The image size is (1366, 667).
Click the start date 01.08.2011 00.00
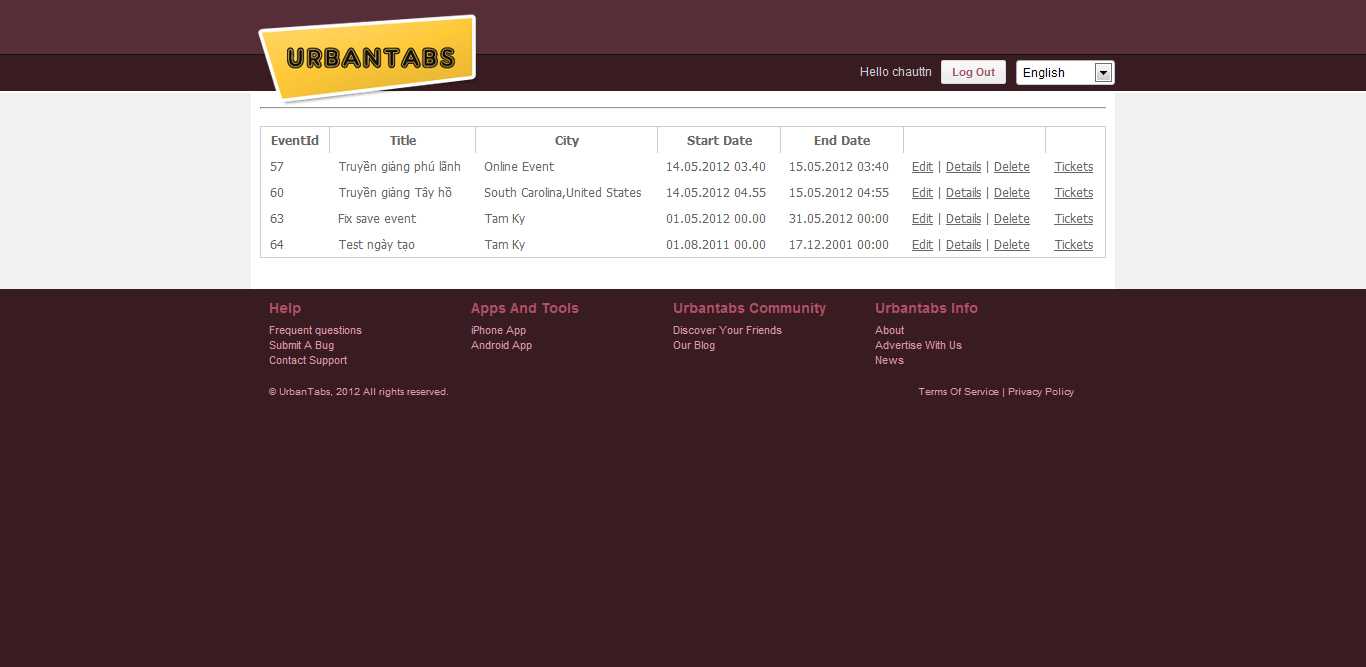coord(716,245)
